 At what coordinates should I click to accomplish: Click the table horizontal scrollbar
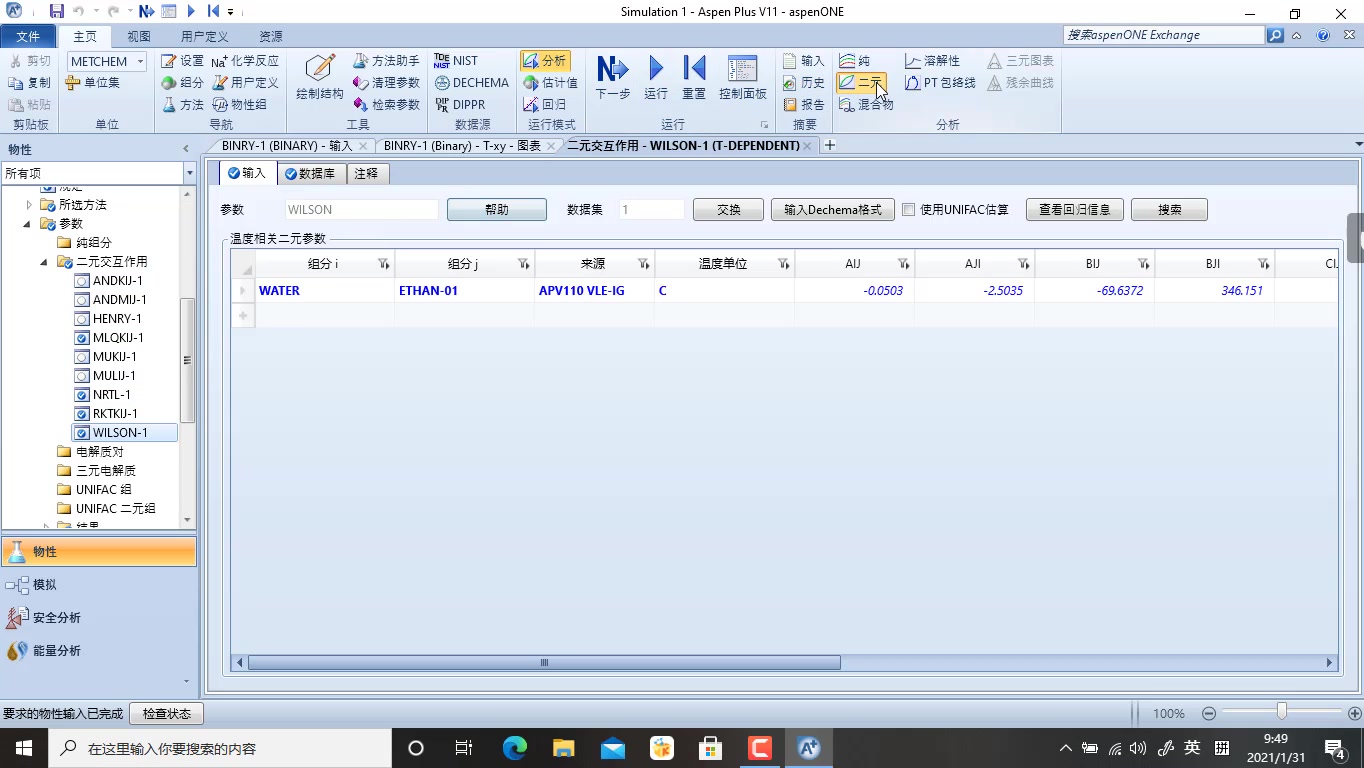tap(544, 662)
